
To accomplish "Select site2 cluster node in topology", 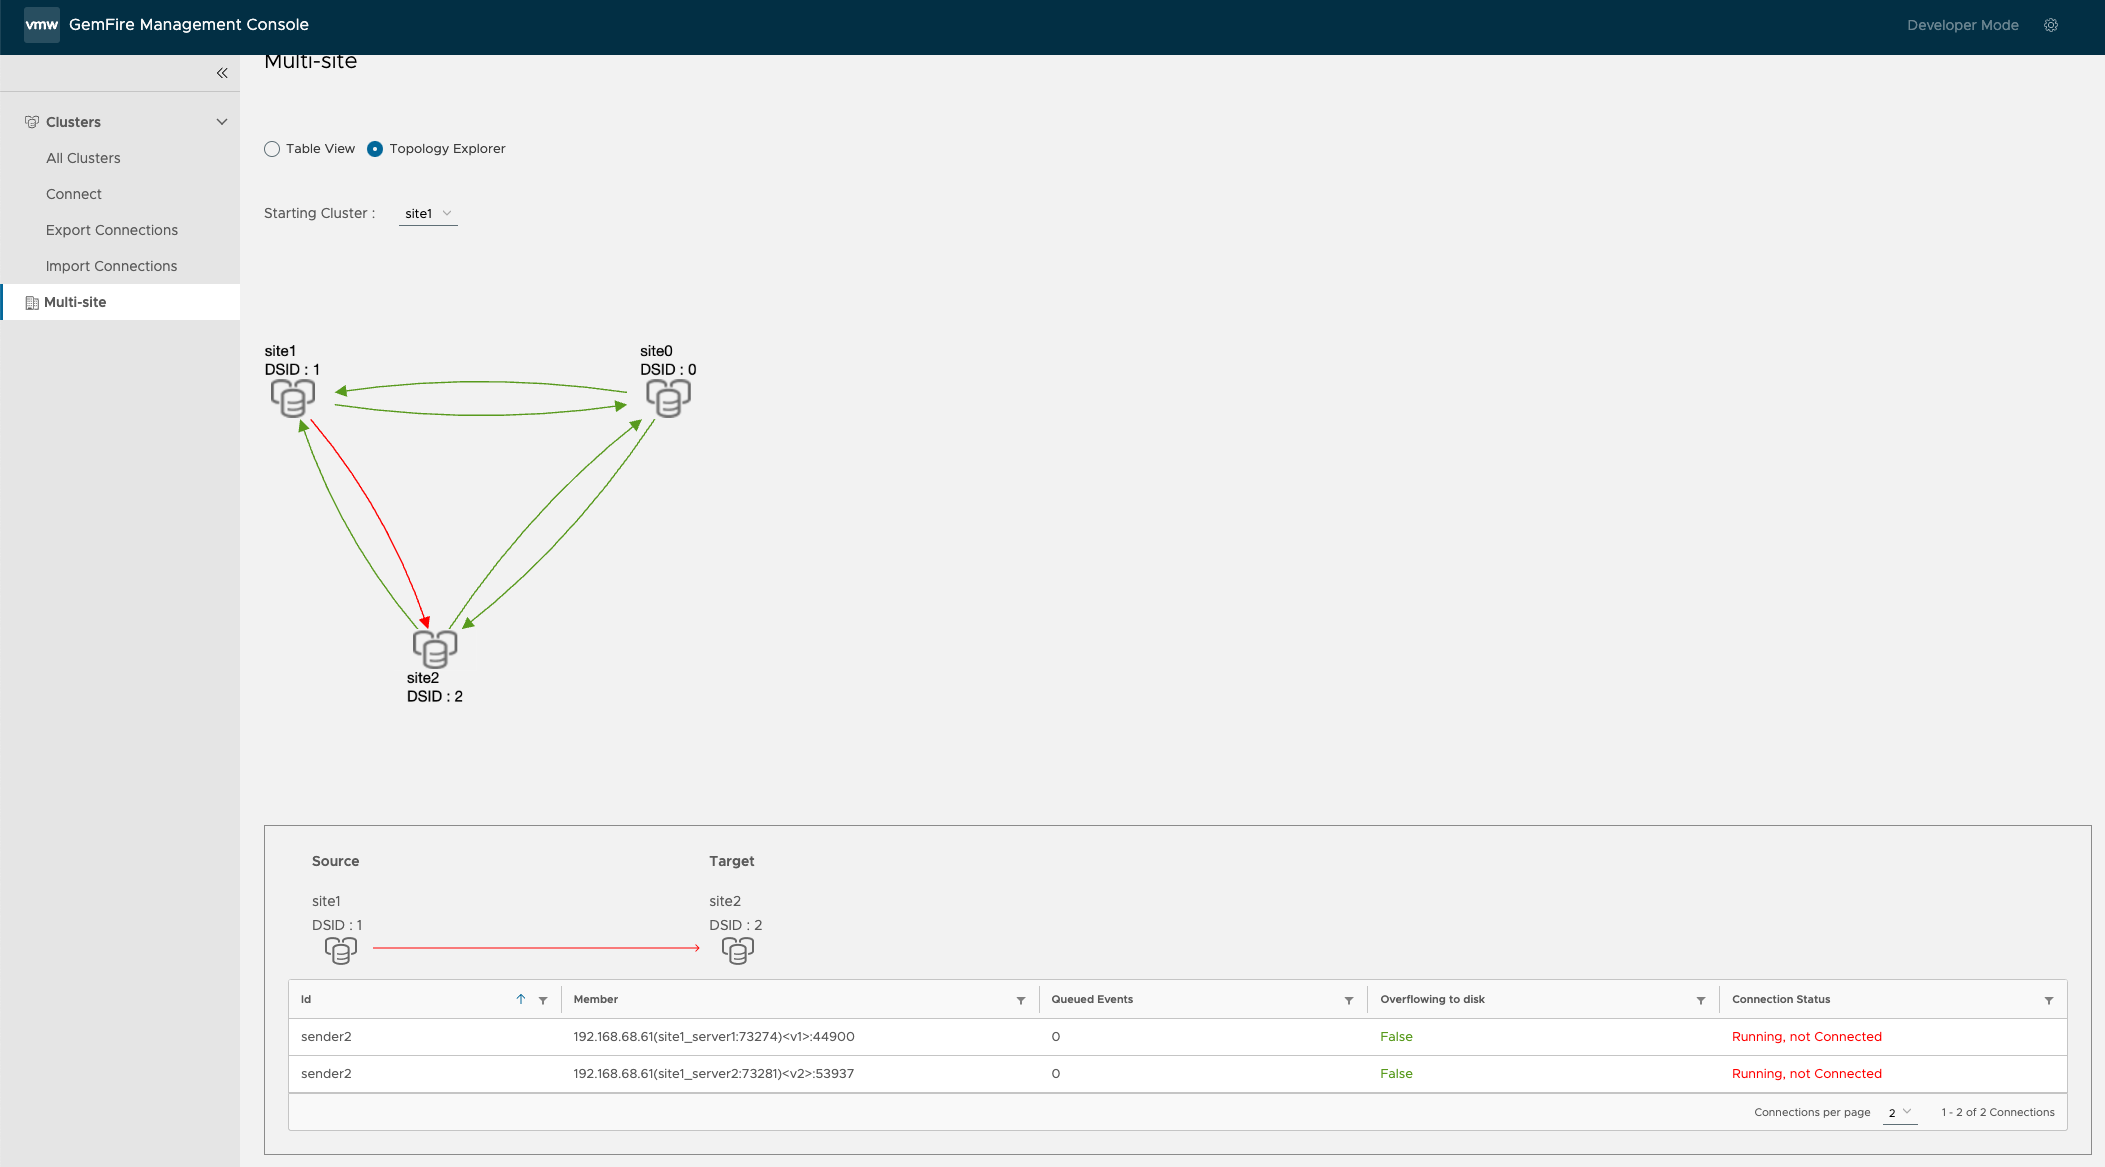I will 435,649.
